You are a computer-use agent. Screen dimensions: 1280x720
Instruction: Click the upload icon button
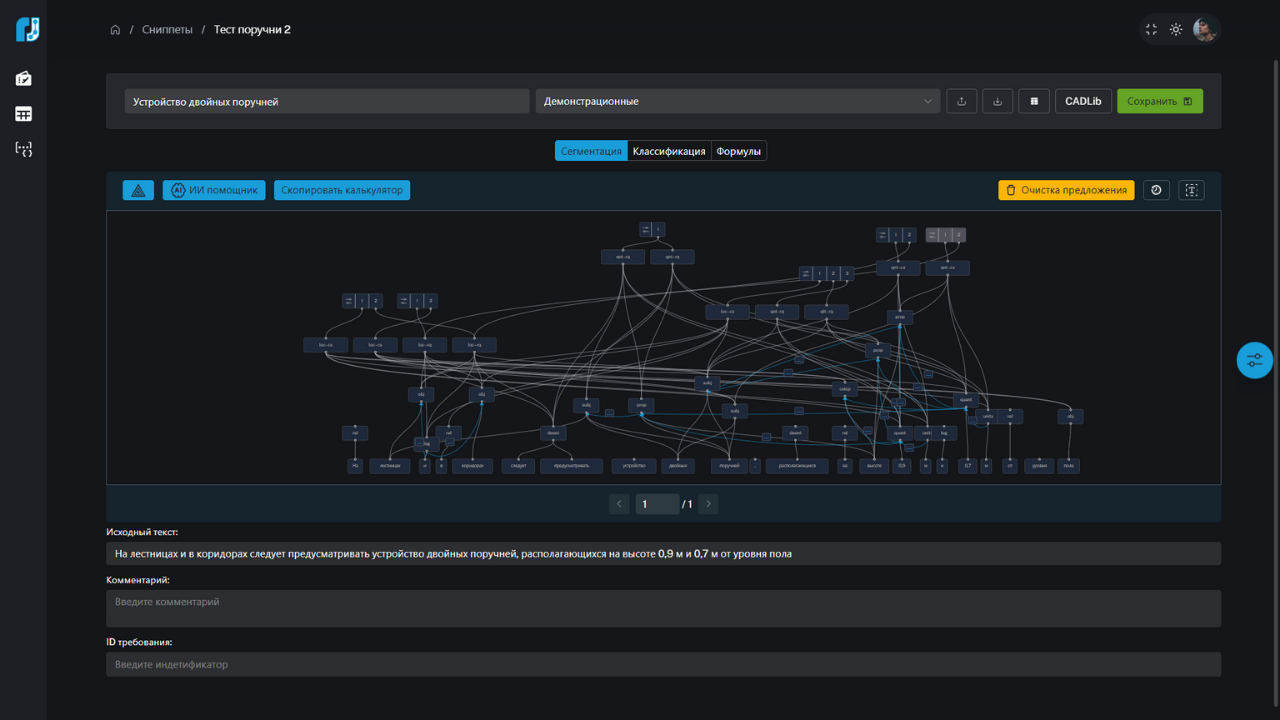pyautogui.click(x=961, y=101)
